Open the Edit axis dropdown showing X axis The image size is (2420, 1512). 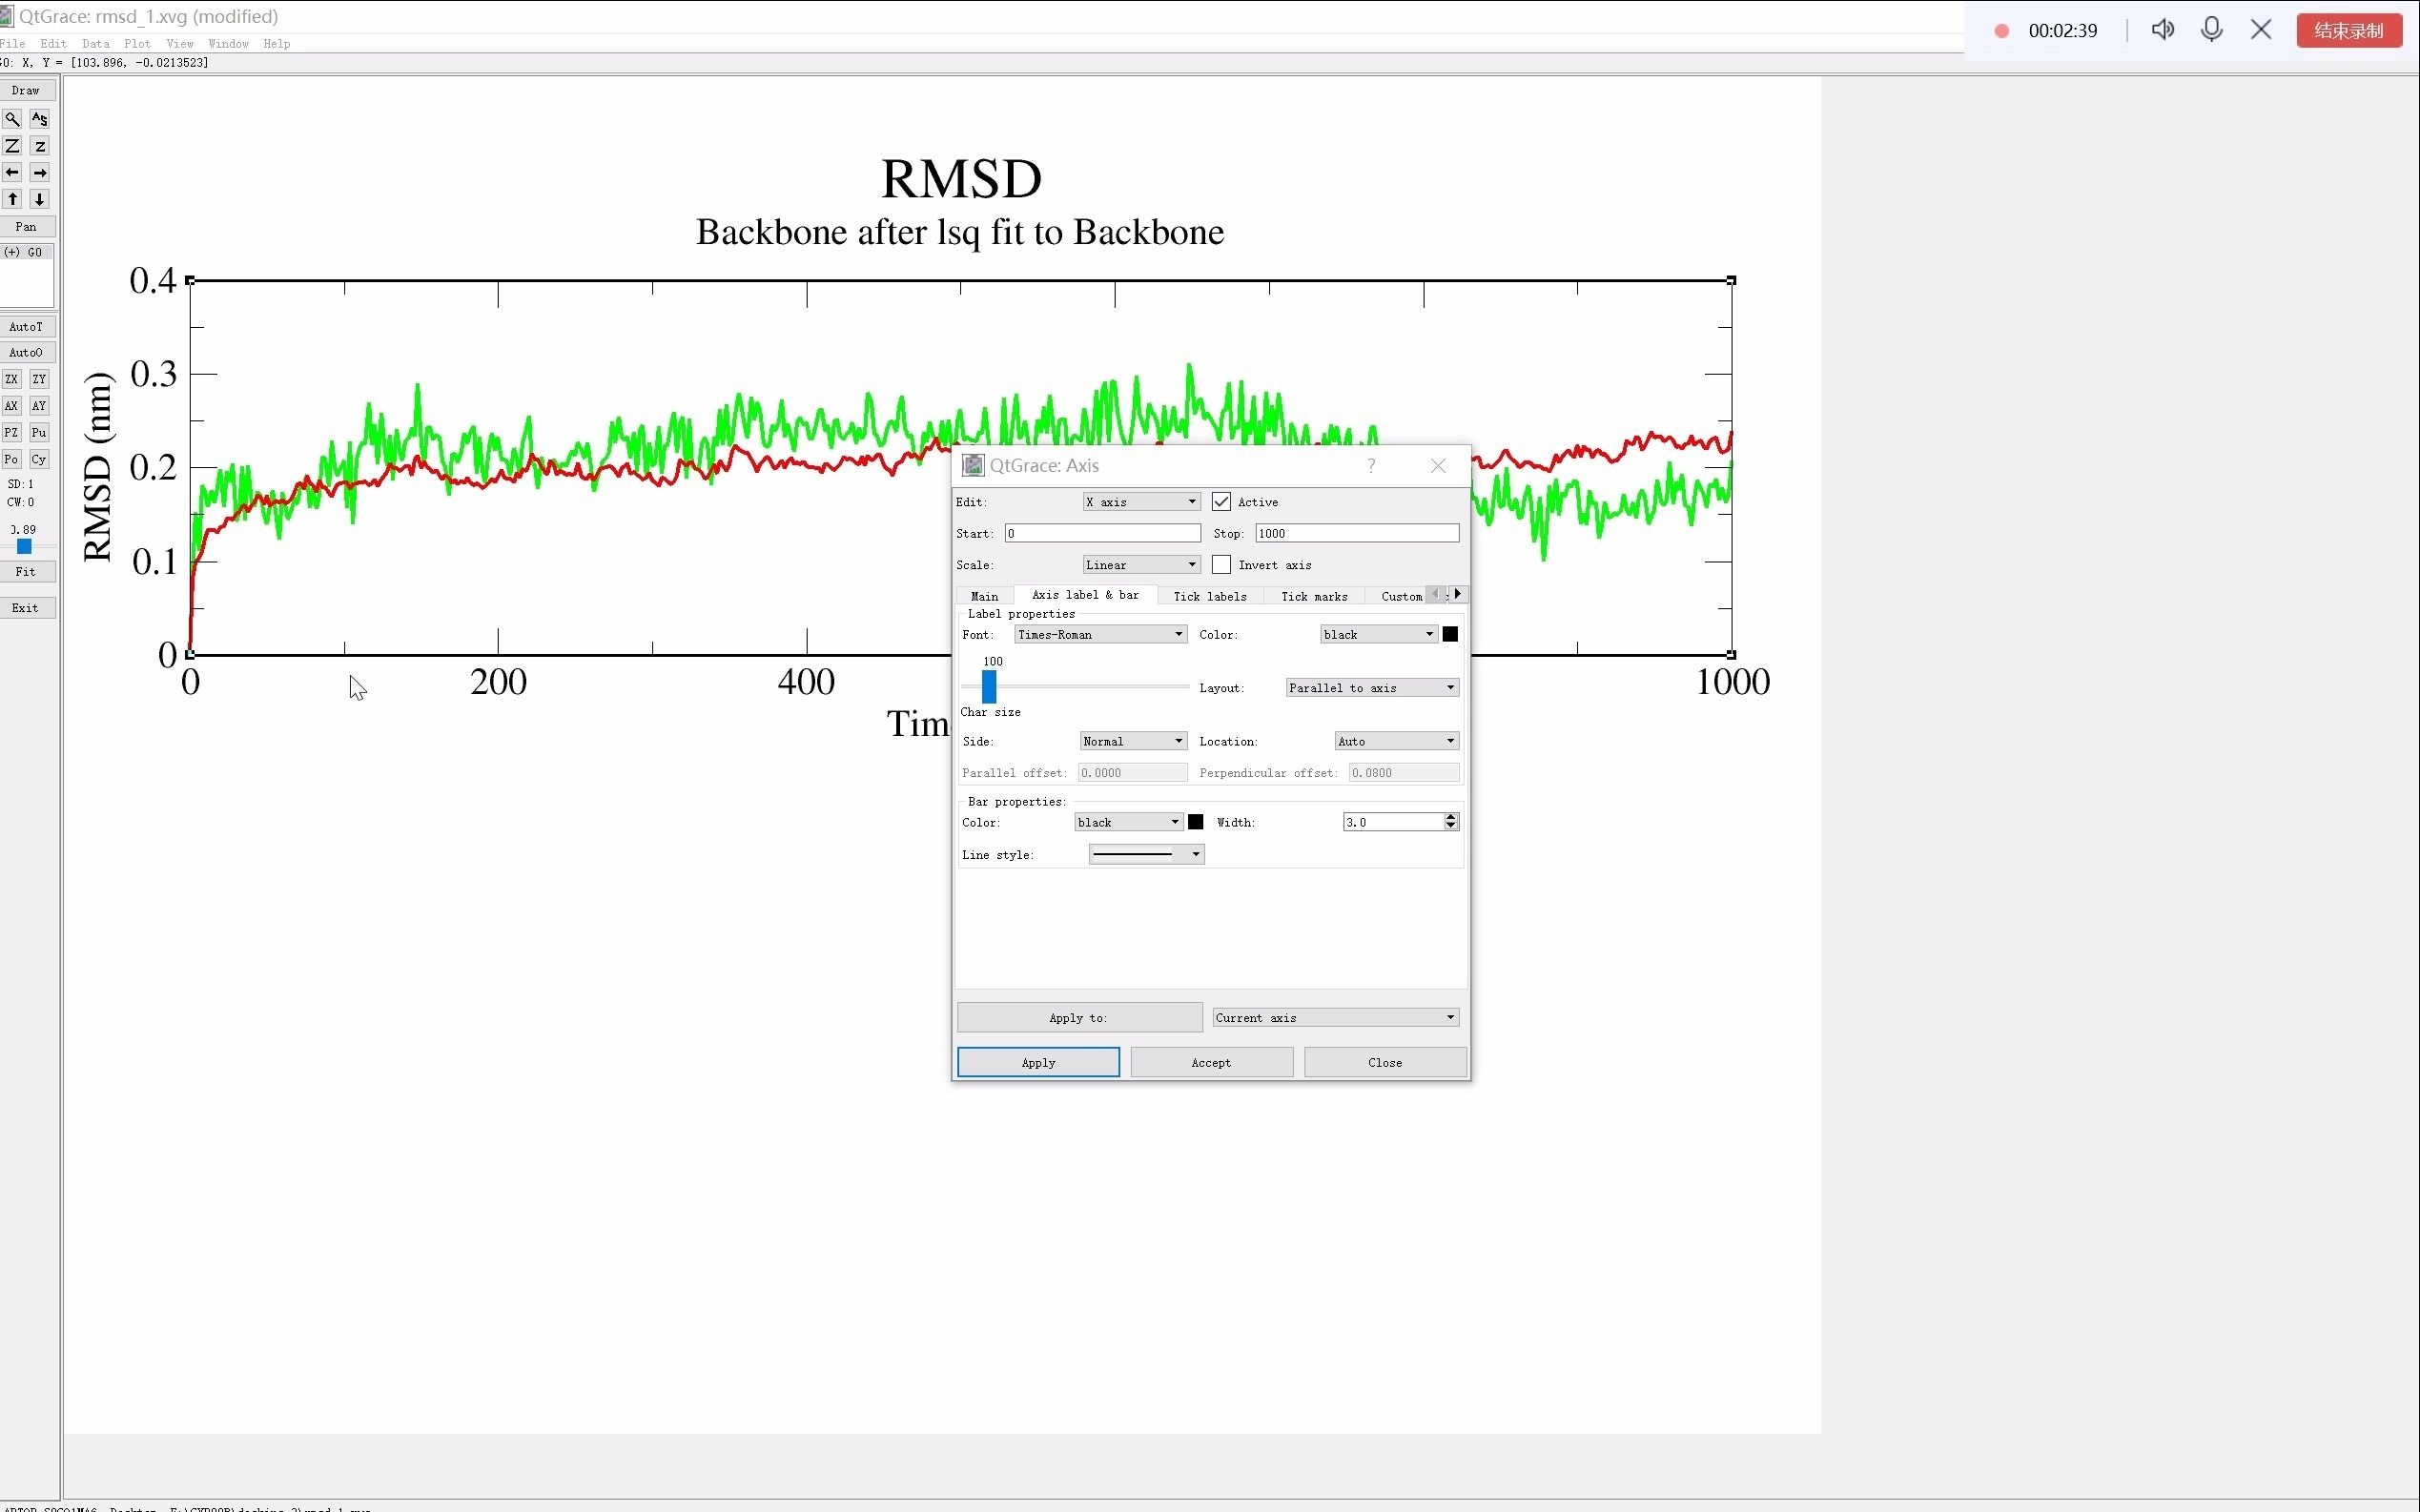(1141, 502)
